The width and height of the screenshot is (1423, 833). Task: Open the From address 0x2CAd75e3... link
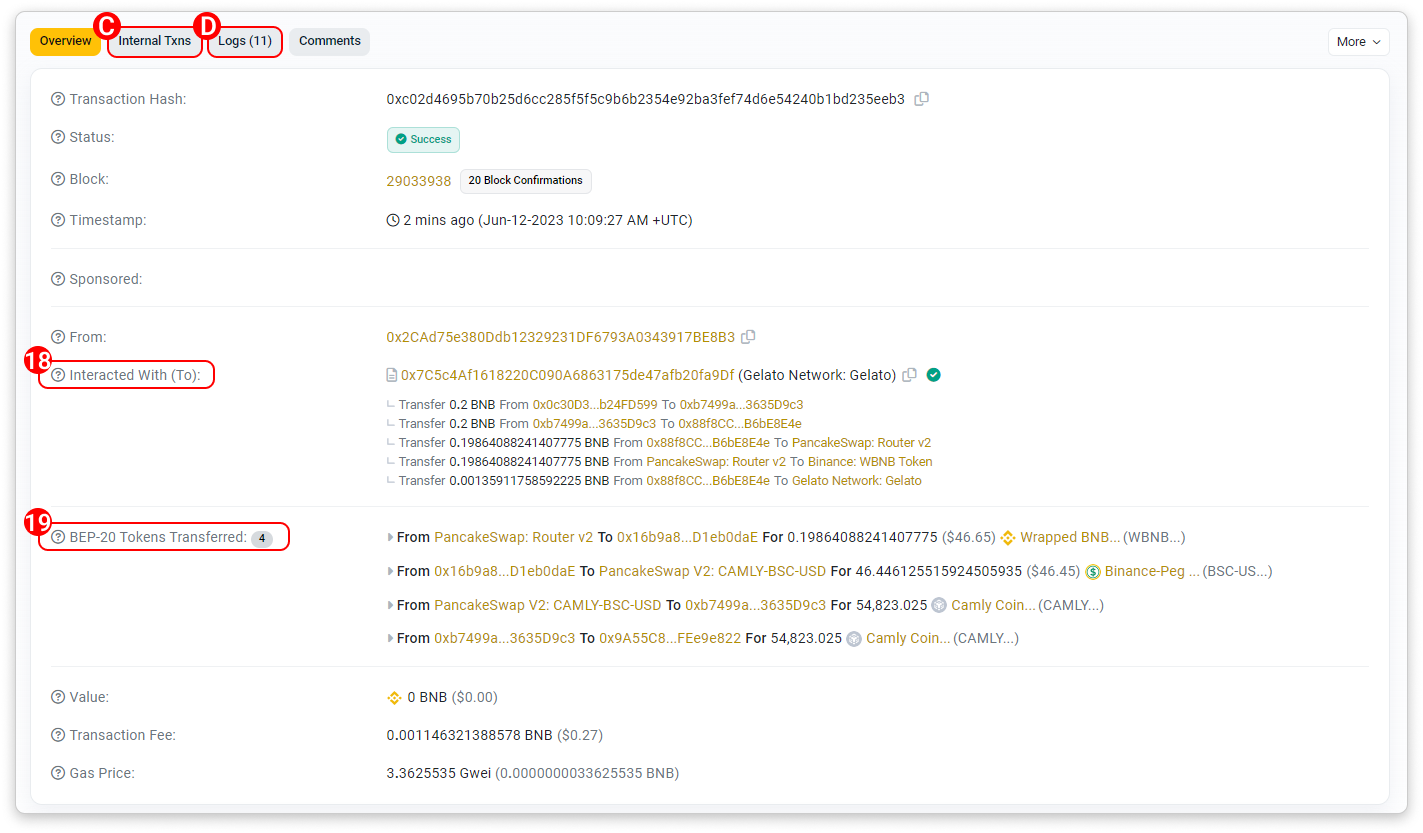coord(560,337)
